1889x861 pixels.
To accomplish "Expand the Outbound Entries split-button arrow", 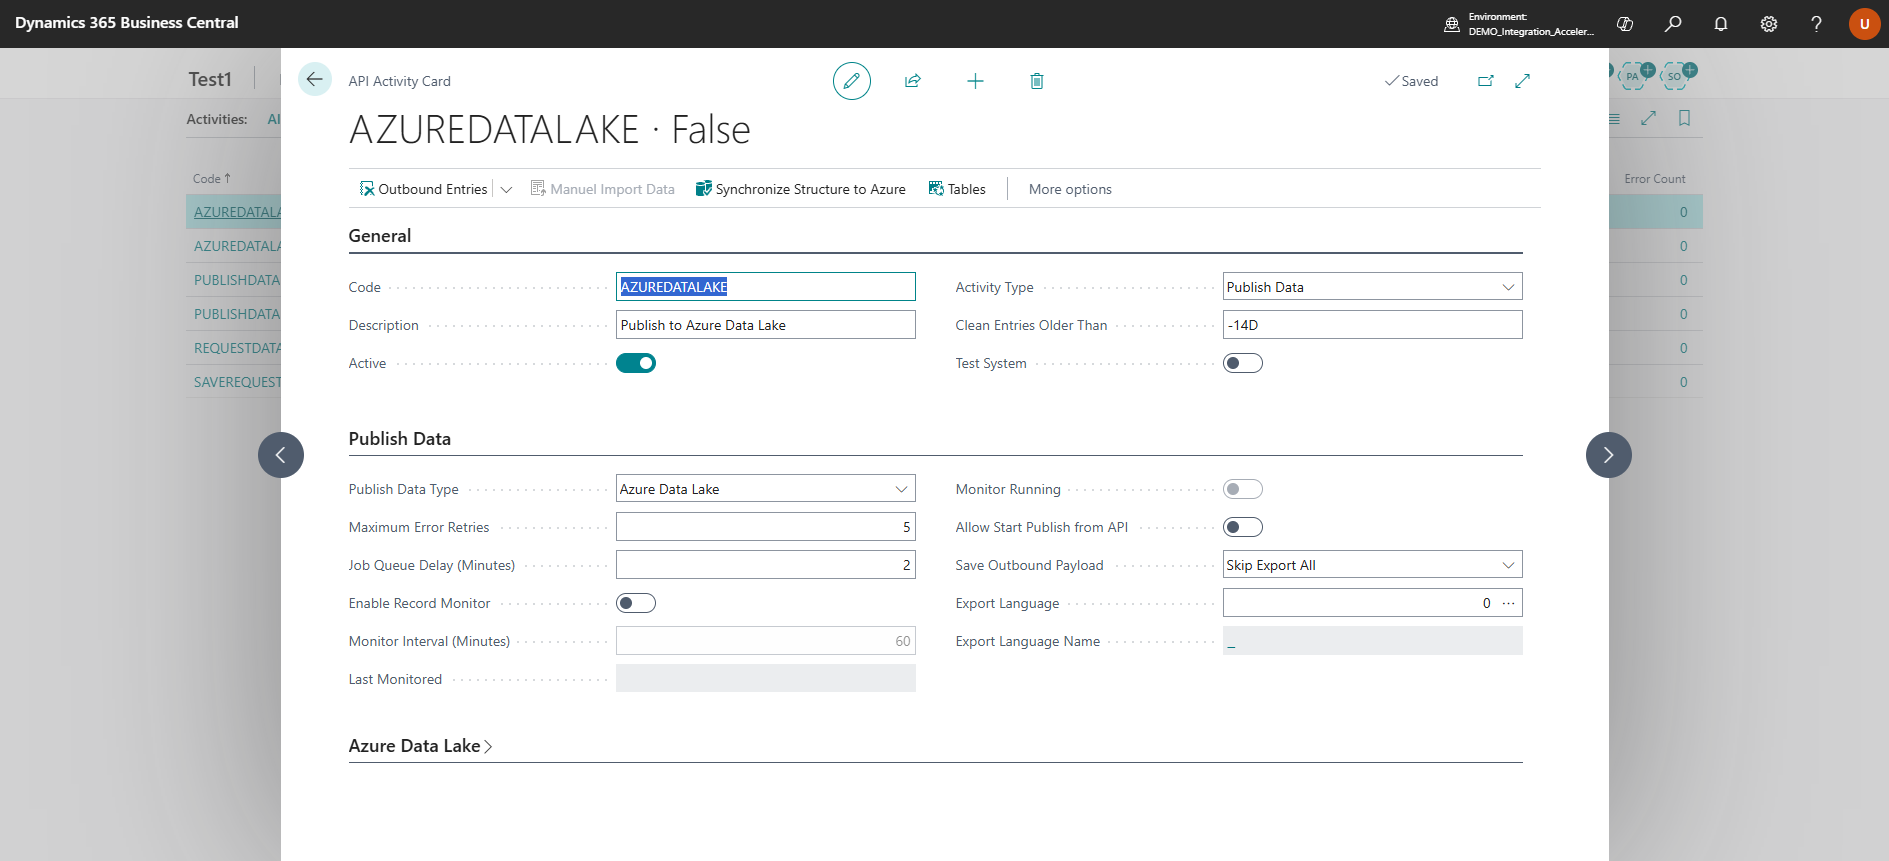I will (x=506, y=189).
